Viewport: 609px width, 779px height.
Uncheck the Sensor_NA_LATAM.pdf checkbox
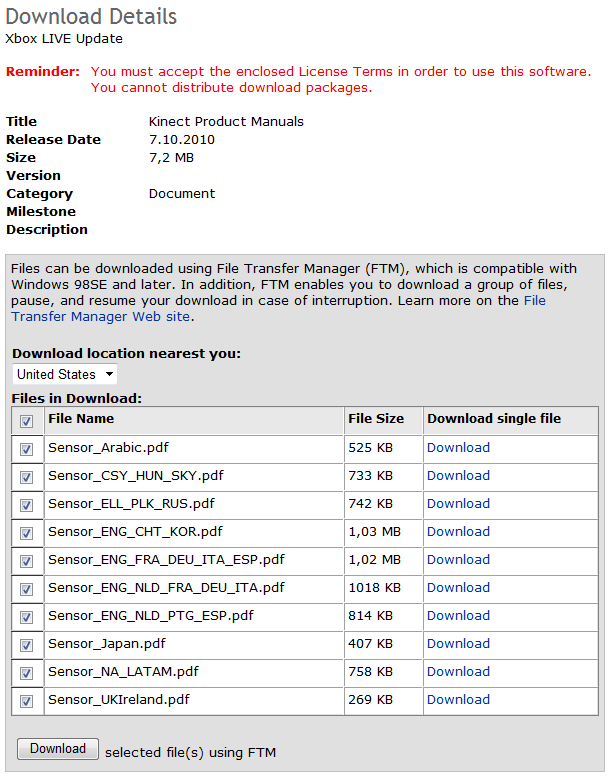pyautogui.click(x=26, y=674)
